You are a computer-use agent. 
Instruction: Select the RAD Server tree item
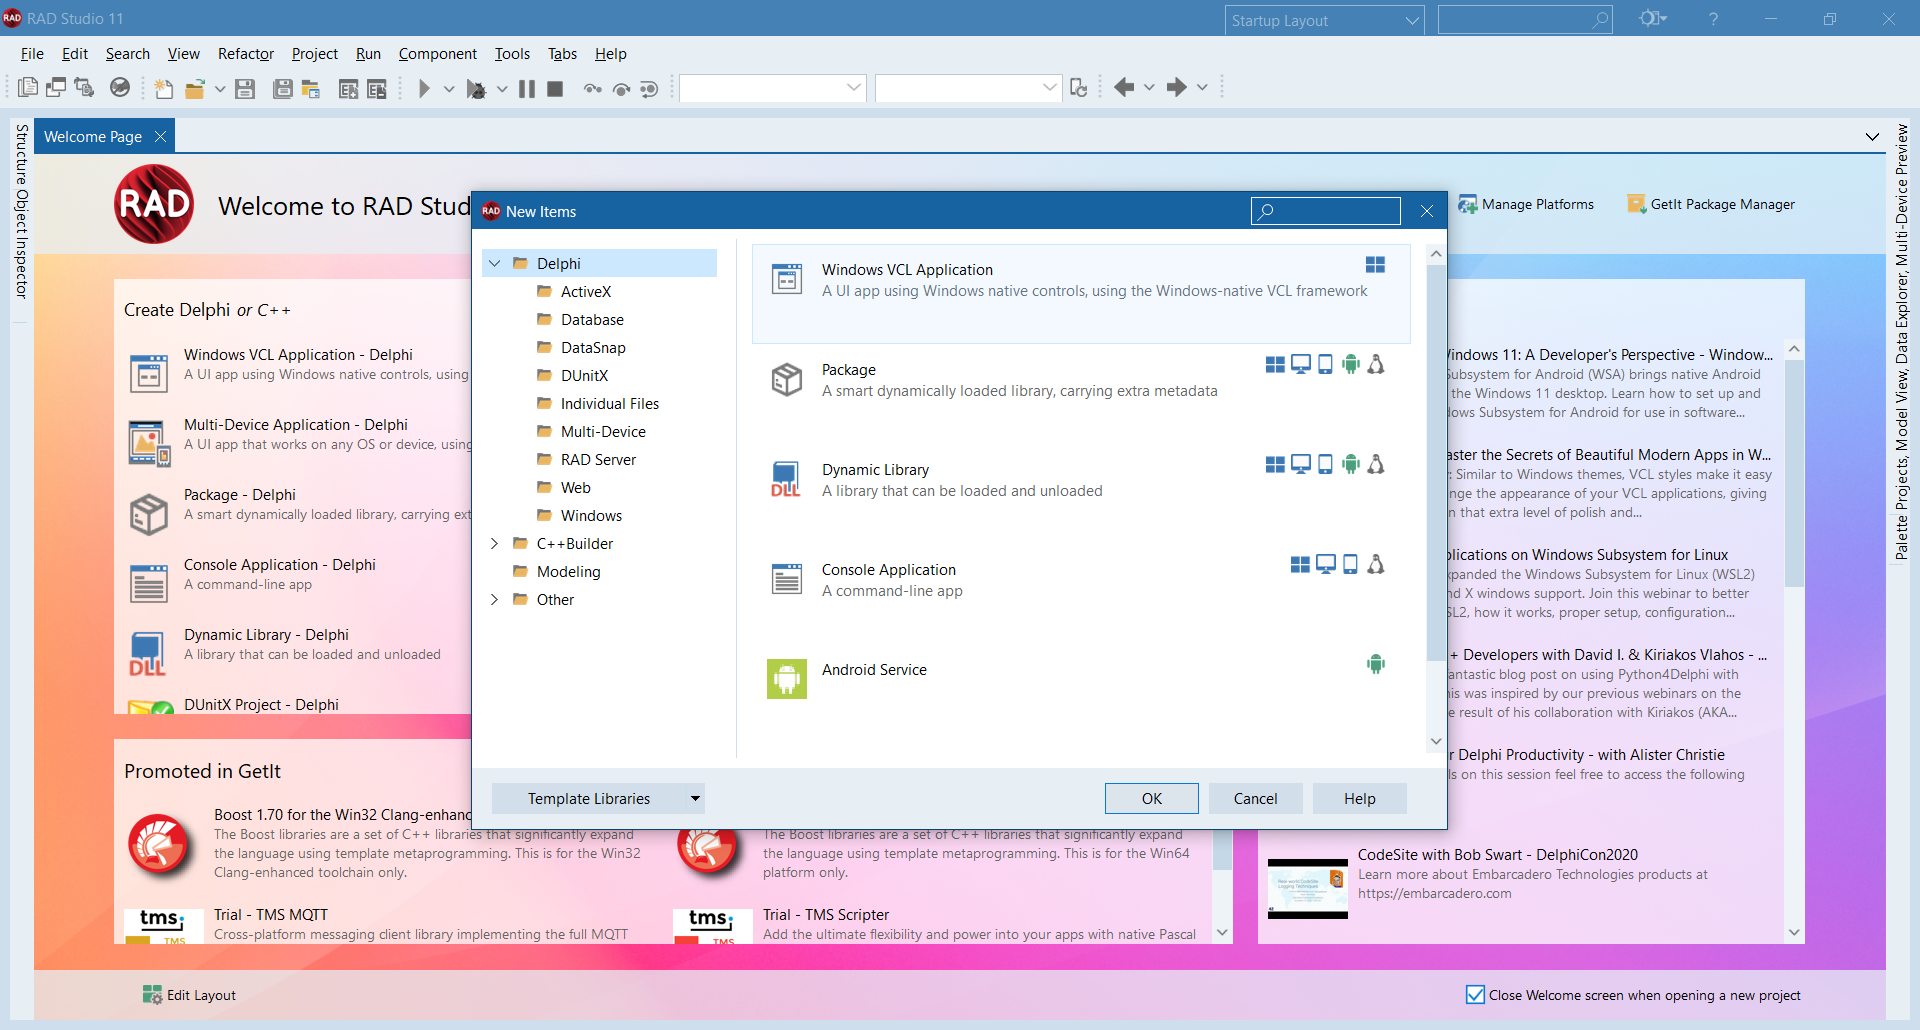pos(598,459)
